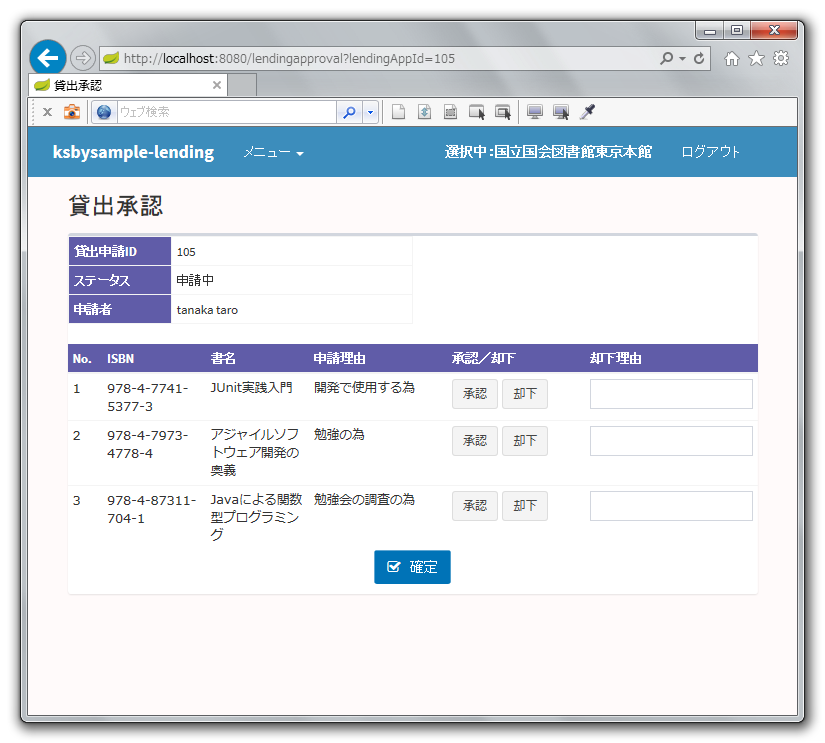Click the leaf site icon in address bar
The image size is (825, 743).
[x=110, y=58]
